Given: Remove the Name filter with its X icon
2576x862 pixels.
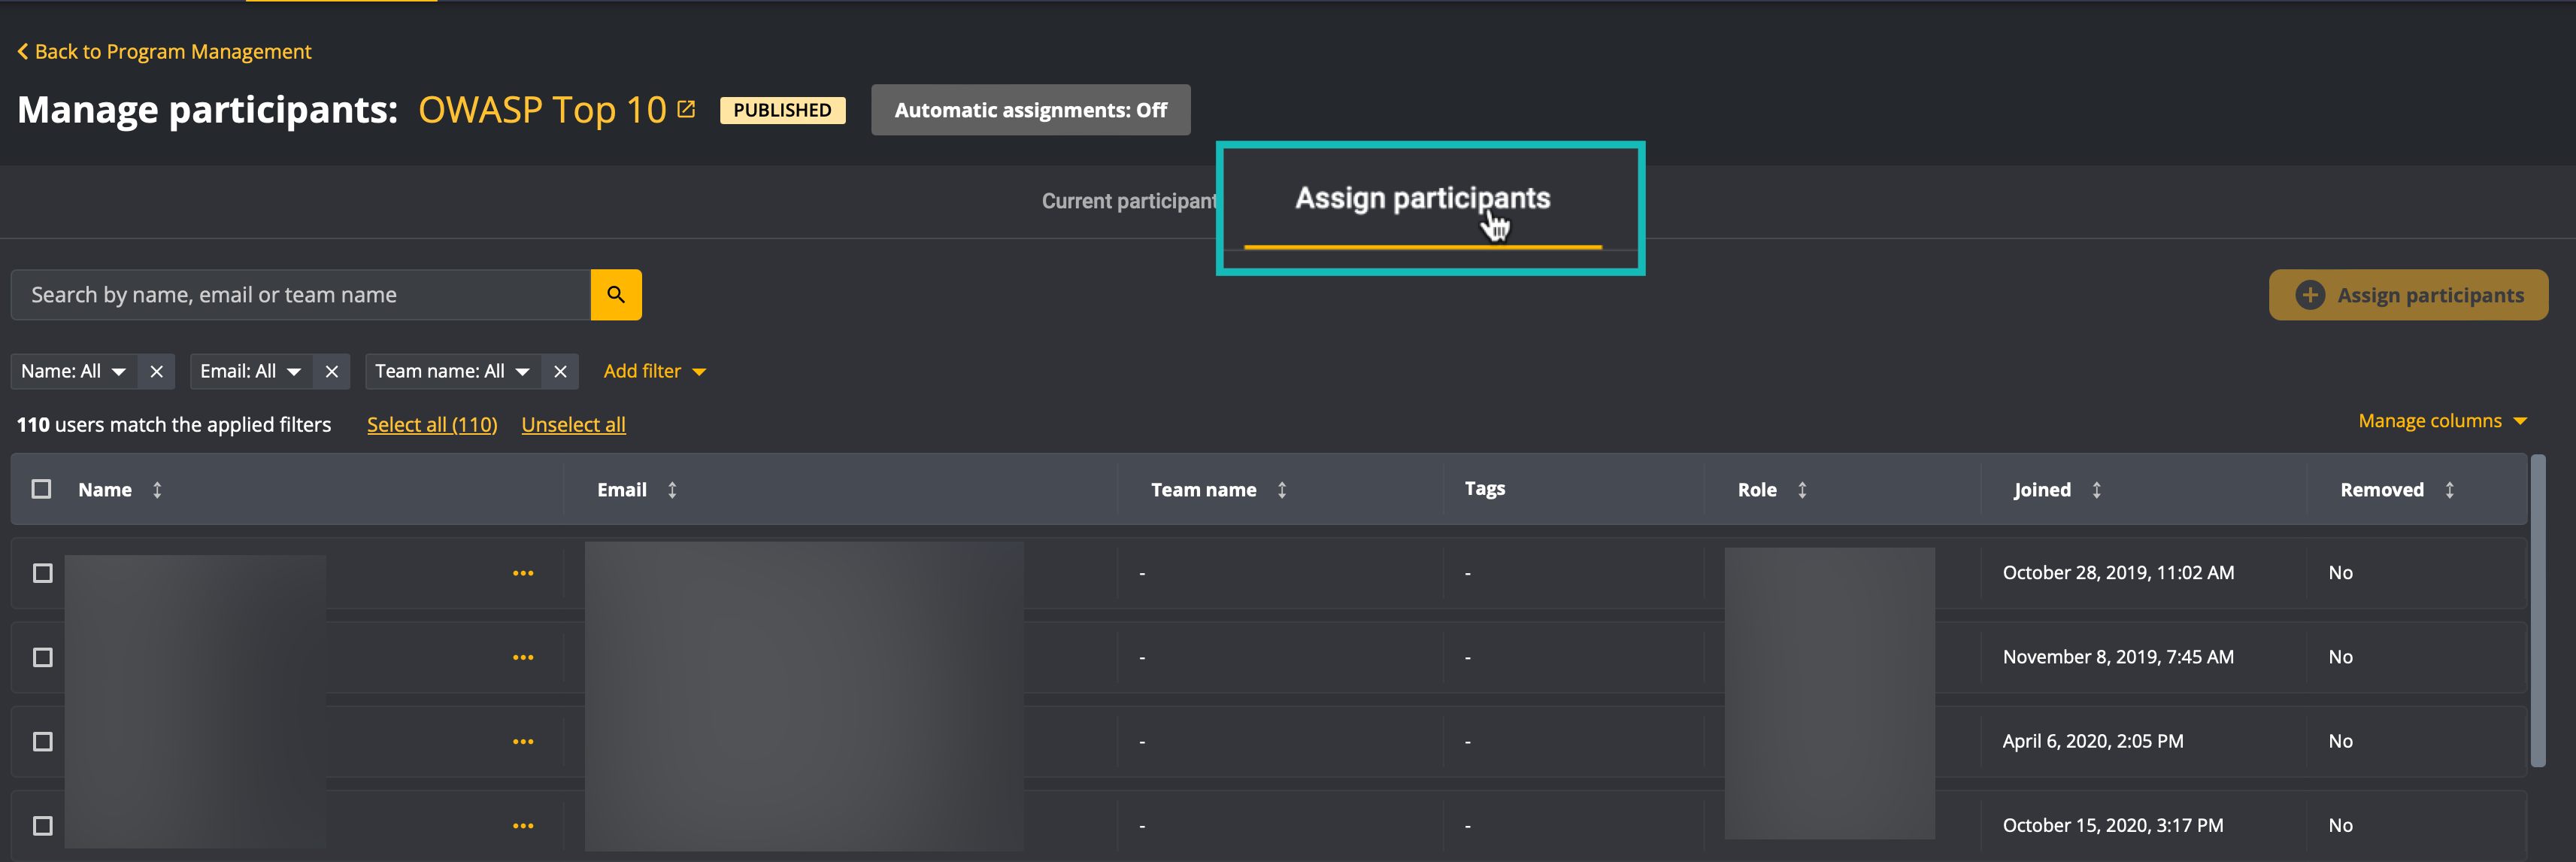Looking at the screenshot, I should 156,371.
